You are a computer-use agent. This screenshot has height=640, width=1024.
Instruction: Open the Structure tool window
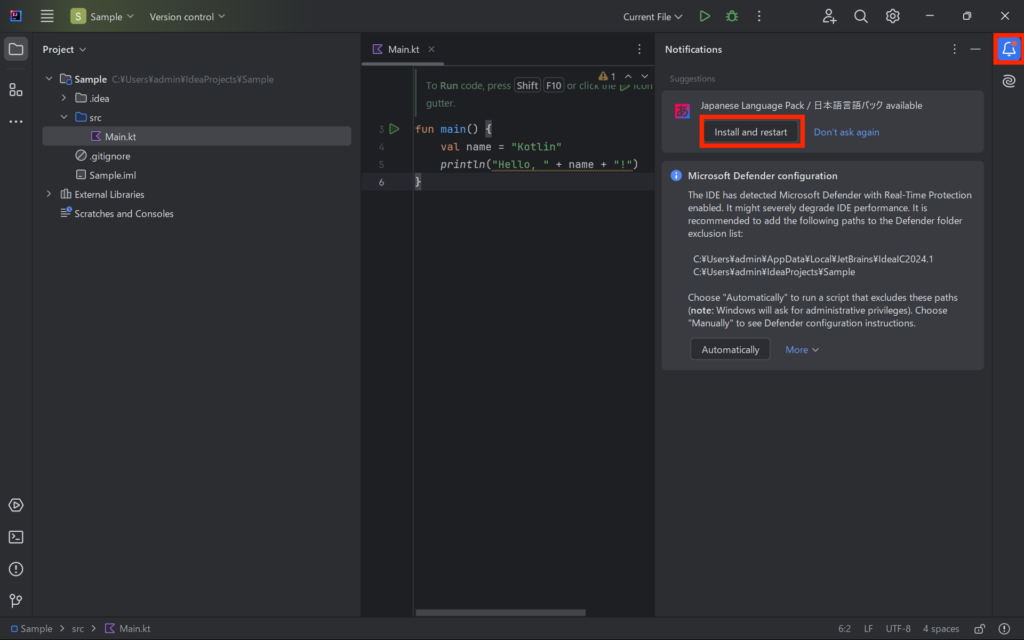16,89
